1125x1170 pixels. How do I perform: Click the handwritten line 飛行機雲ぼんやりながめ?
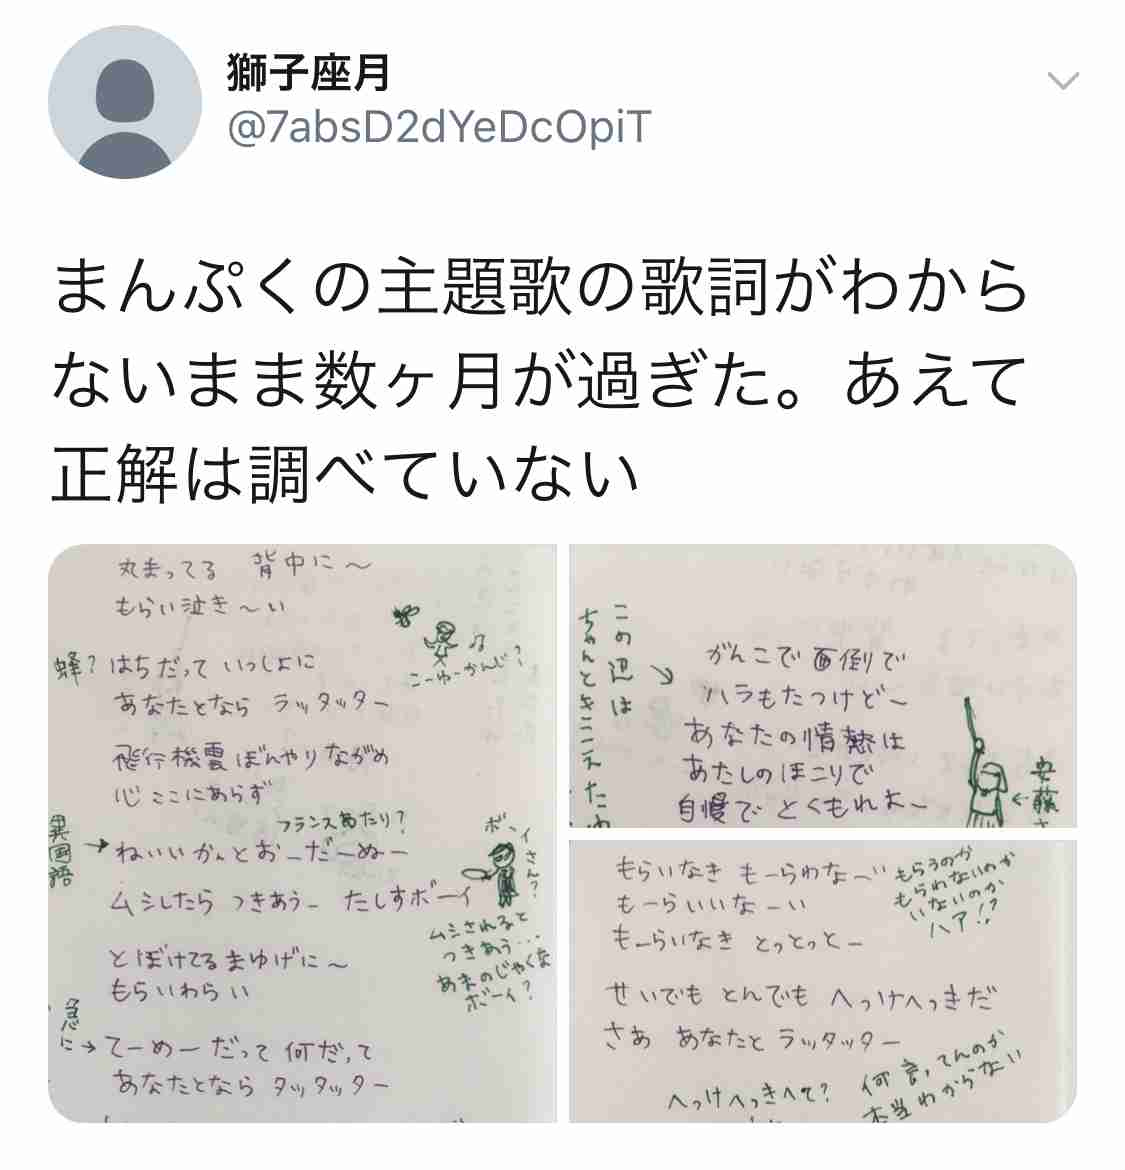coord(251,759)
